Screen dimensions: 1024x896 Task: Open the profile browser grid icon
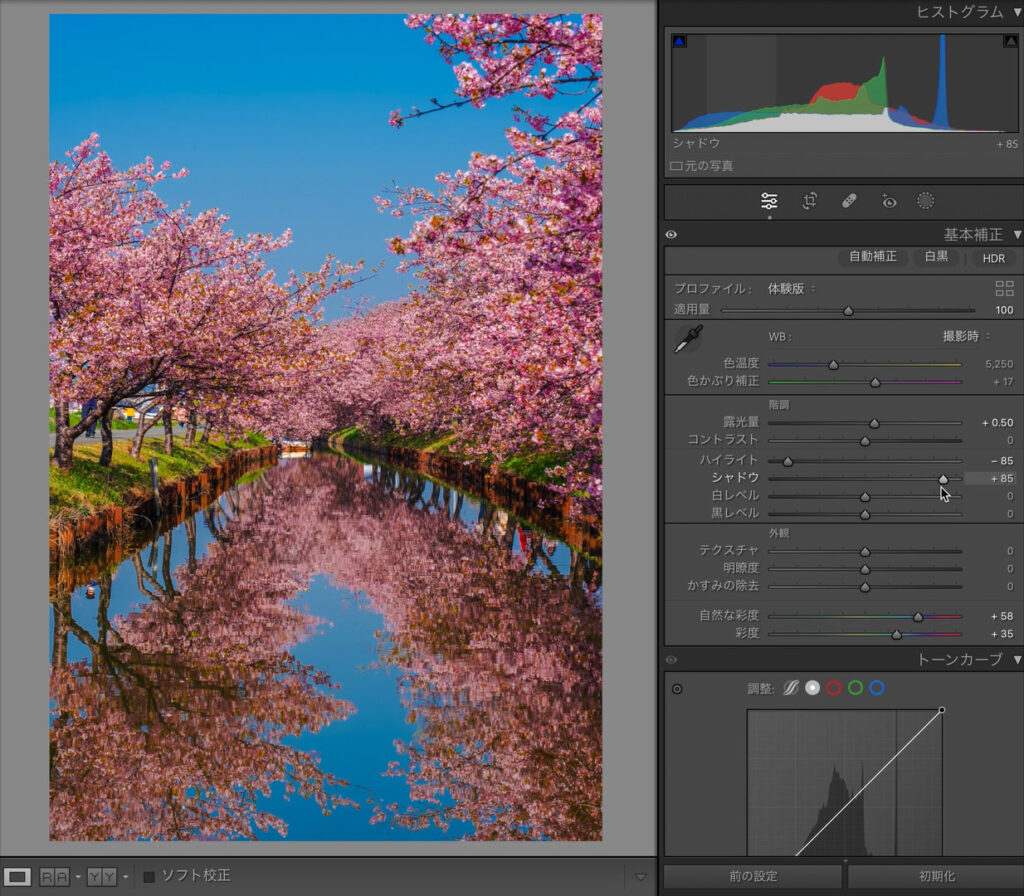click(x=1004, y=289)
